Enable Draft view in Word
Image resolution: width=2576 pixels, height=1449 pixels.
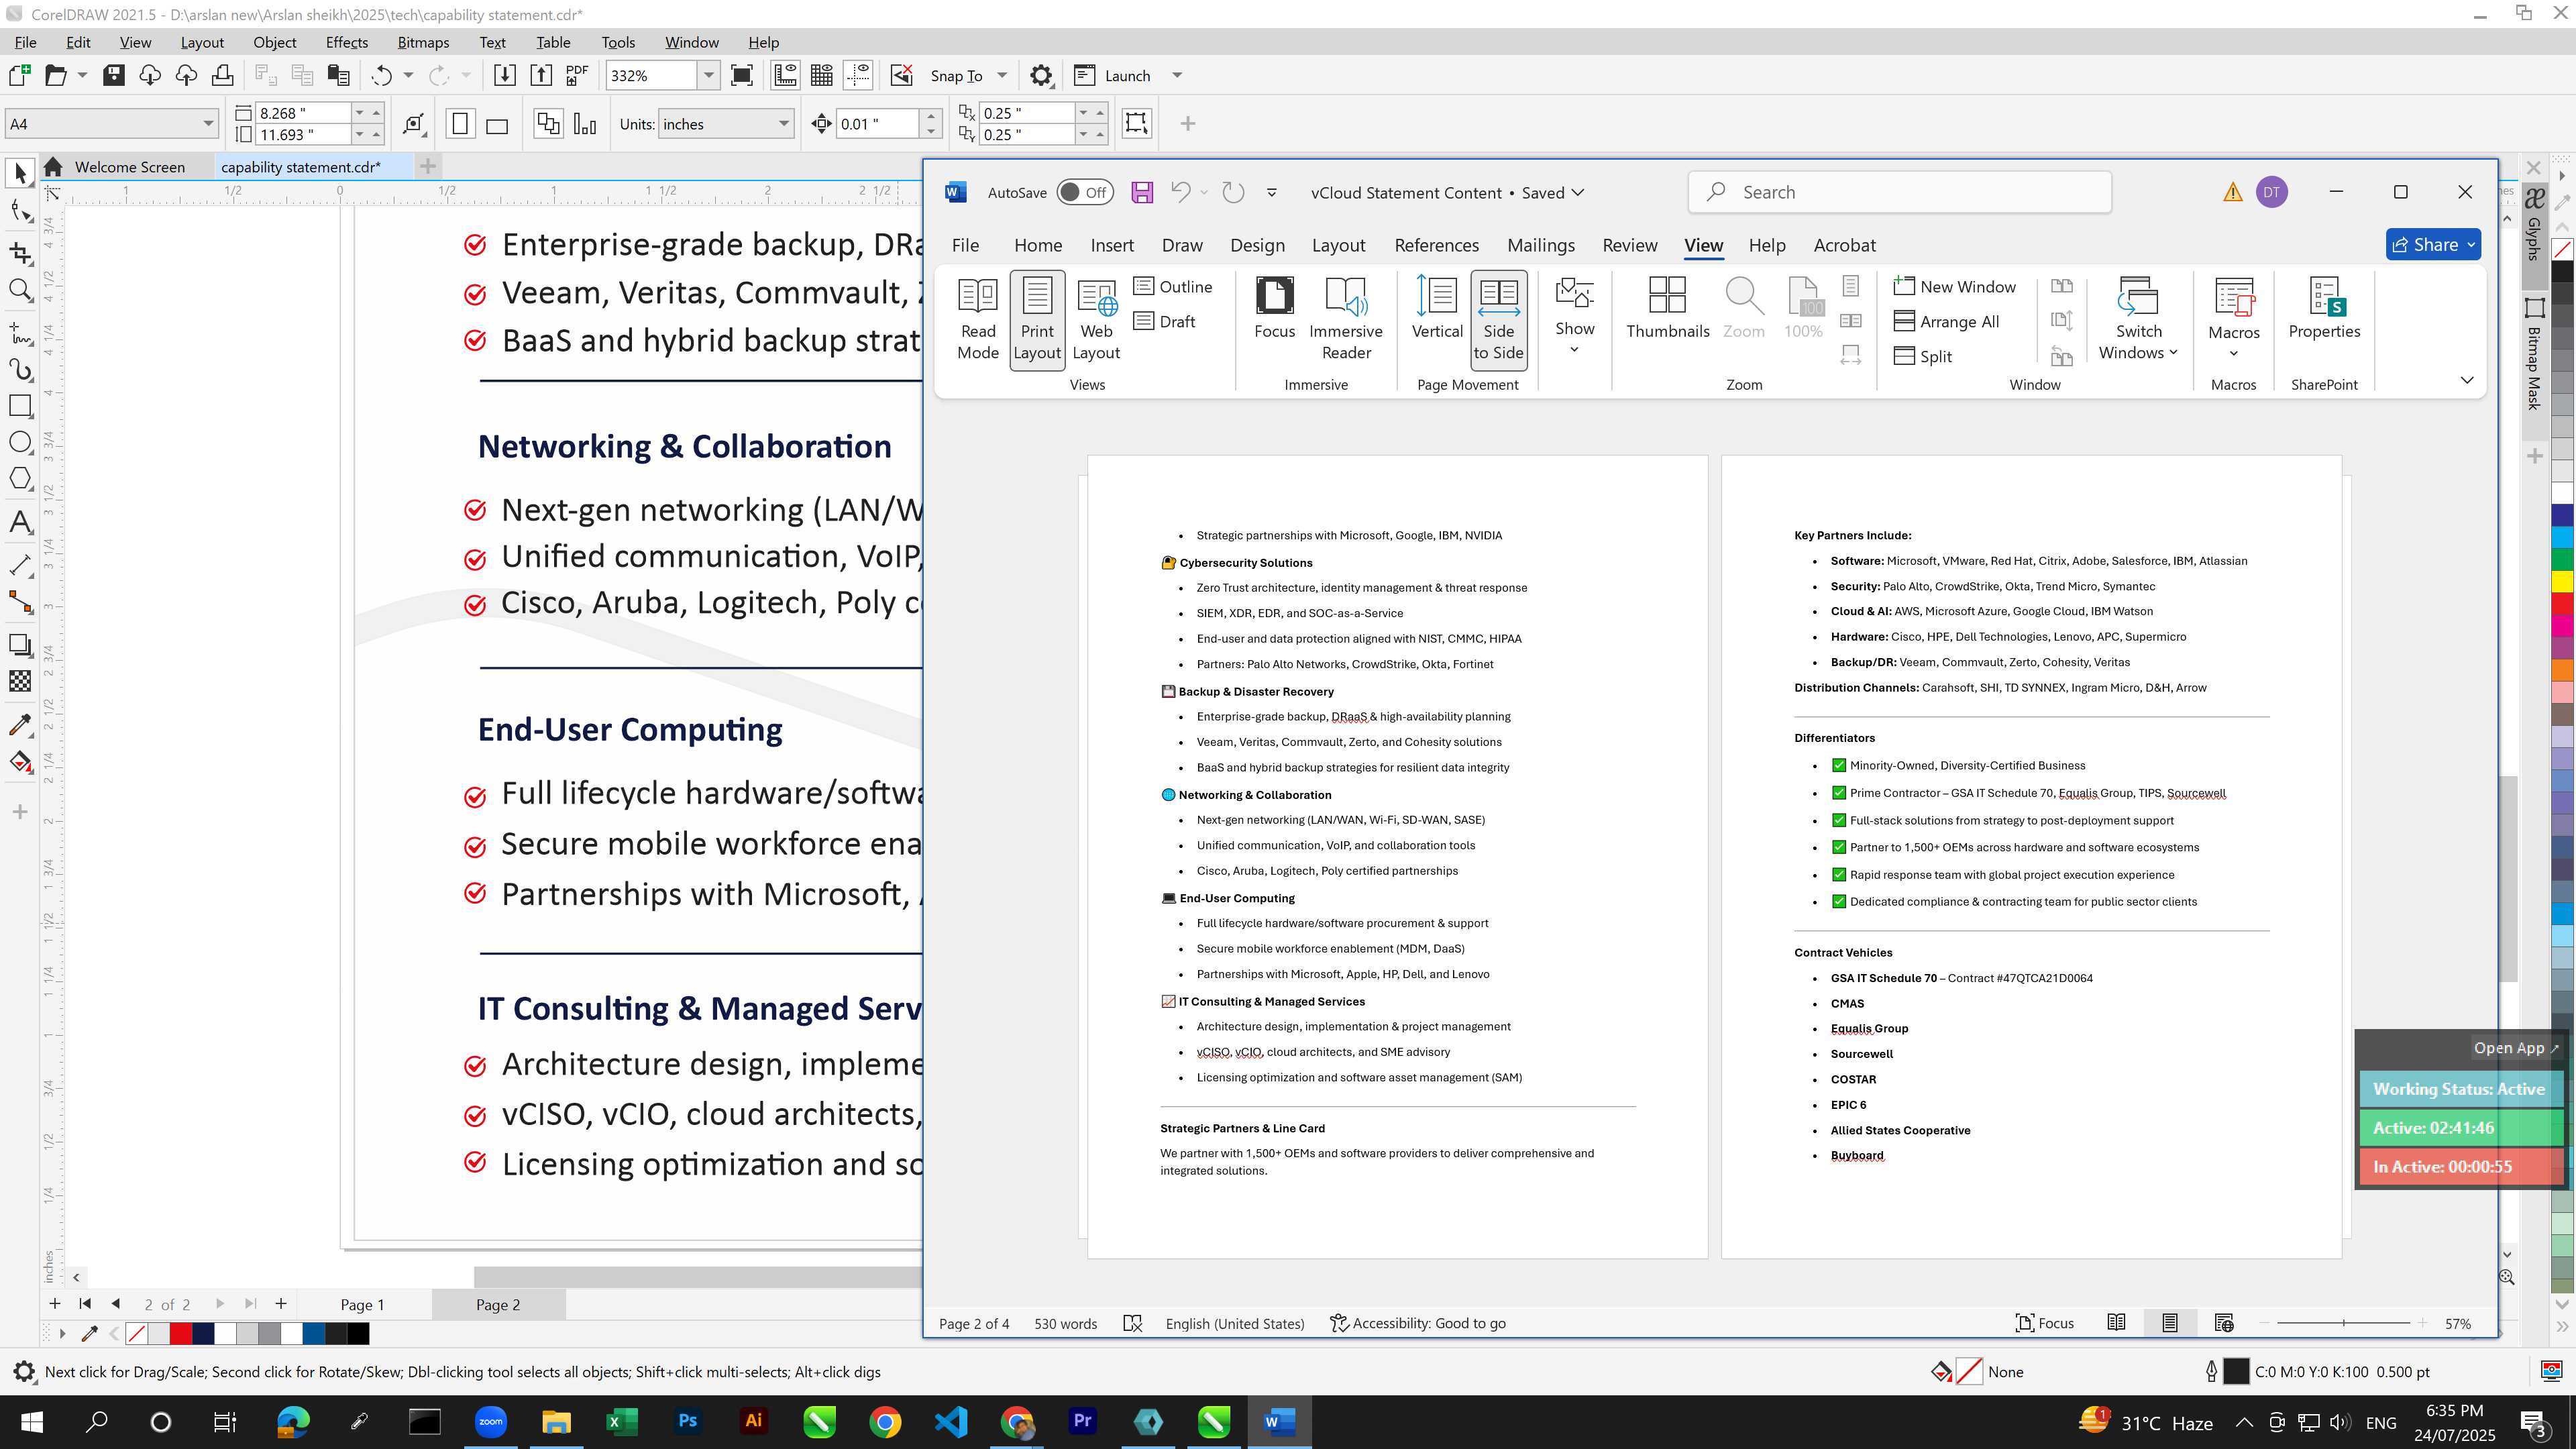coord(1165,322)
